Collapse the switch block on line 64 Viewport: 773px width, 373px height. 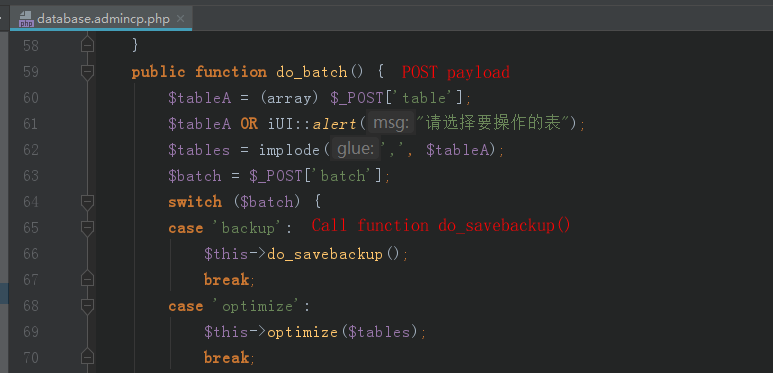click(x=87, y=202)
